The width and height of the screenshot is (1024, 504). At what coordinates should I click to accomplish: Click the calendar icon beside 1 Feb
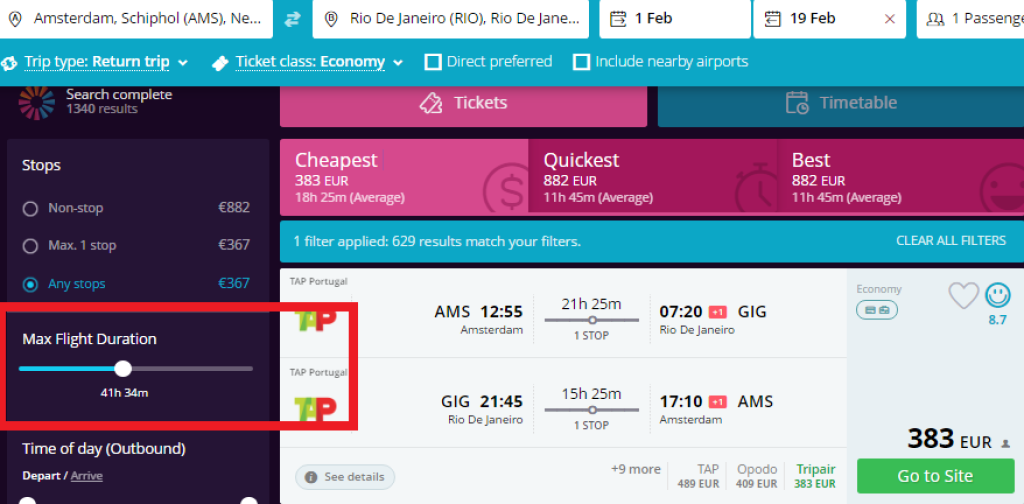[618, 19]
